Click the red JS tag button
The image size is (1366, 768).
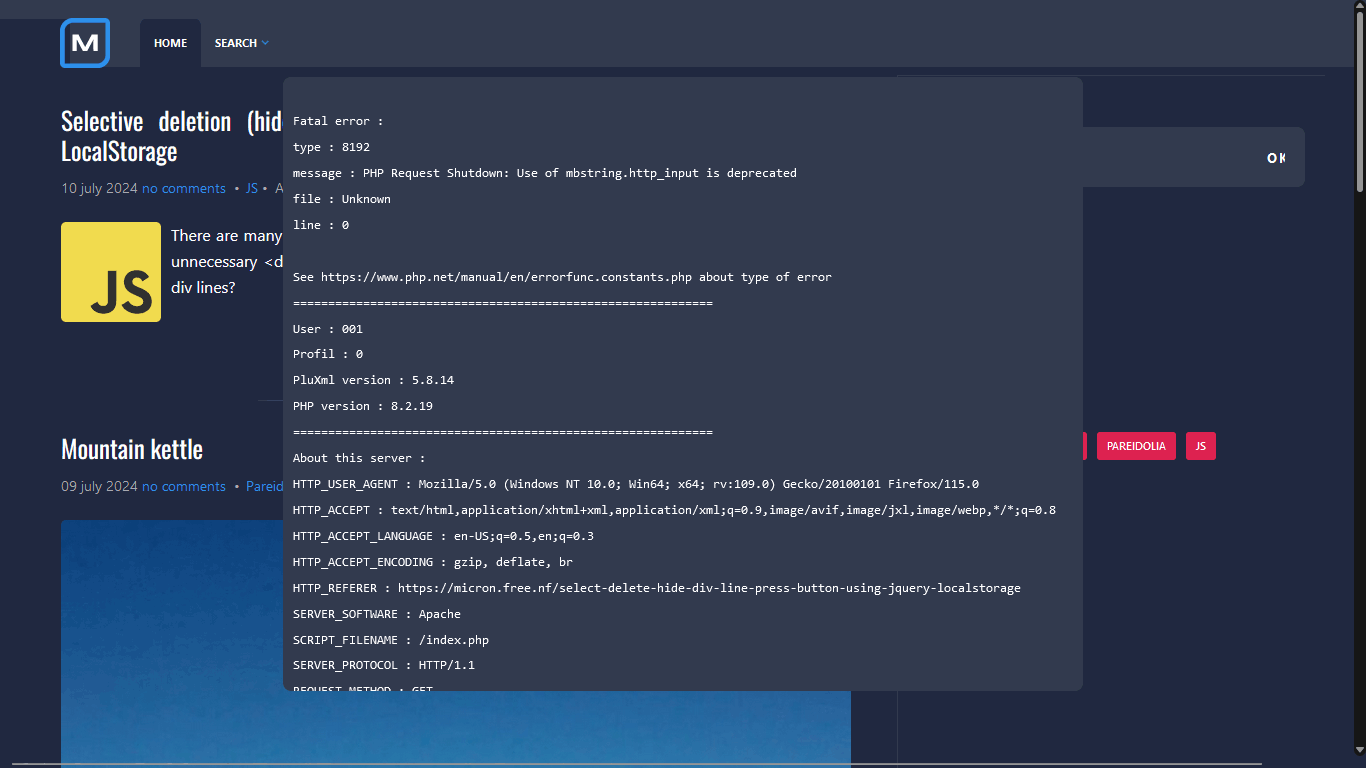click(1200, 446)
